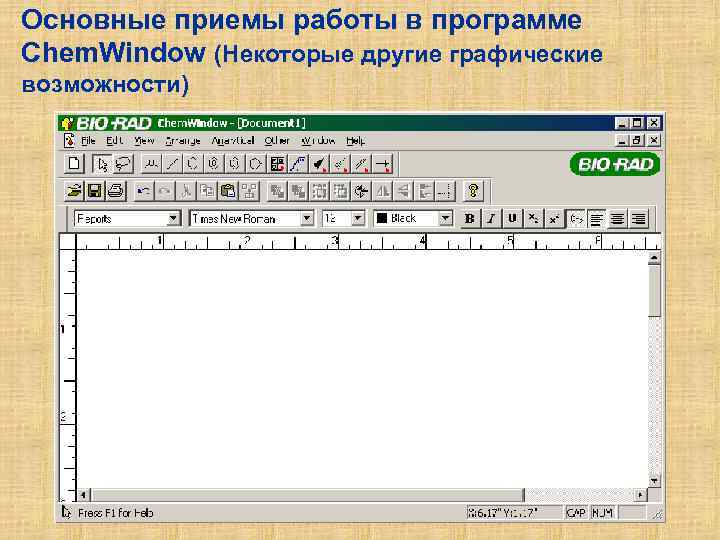Toggle Bold formatting
Screen dimensions: 720x540
pyautogui.click(x=469, y=219)
